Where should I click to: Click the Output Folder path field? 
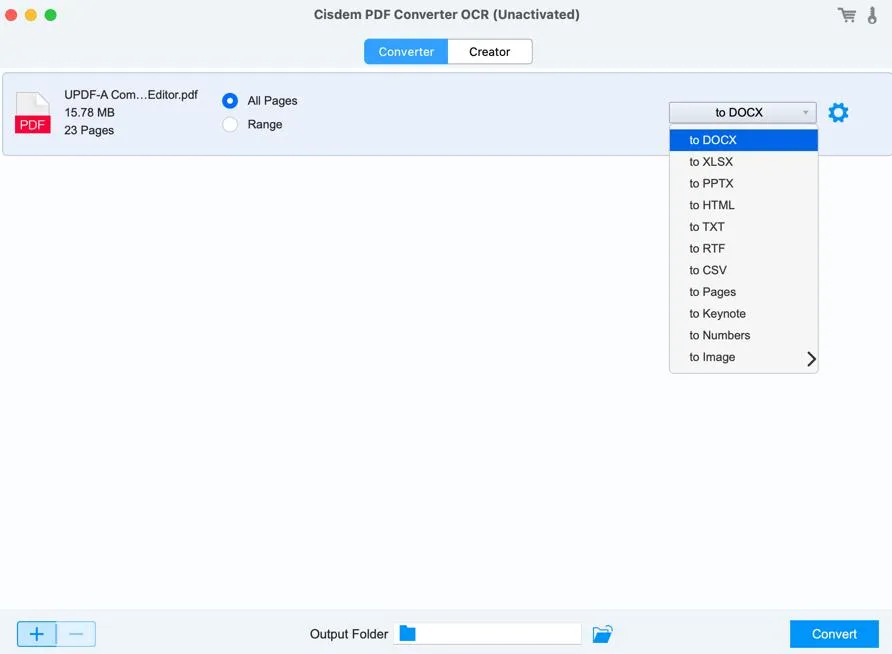tap(488, 634)
